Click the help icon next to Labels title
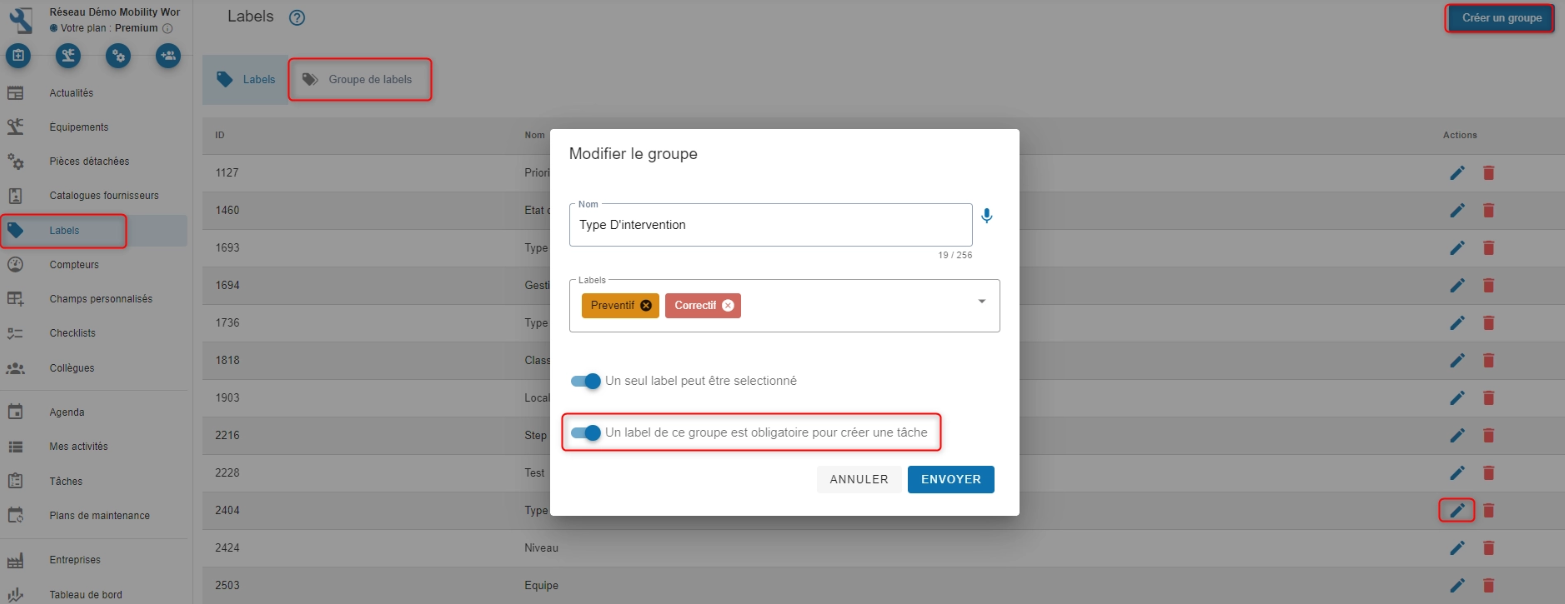Image resolution: width=1565 pixels, height=604 pixels. click(x=296, y=17)
